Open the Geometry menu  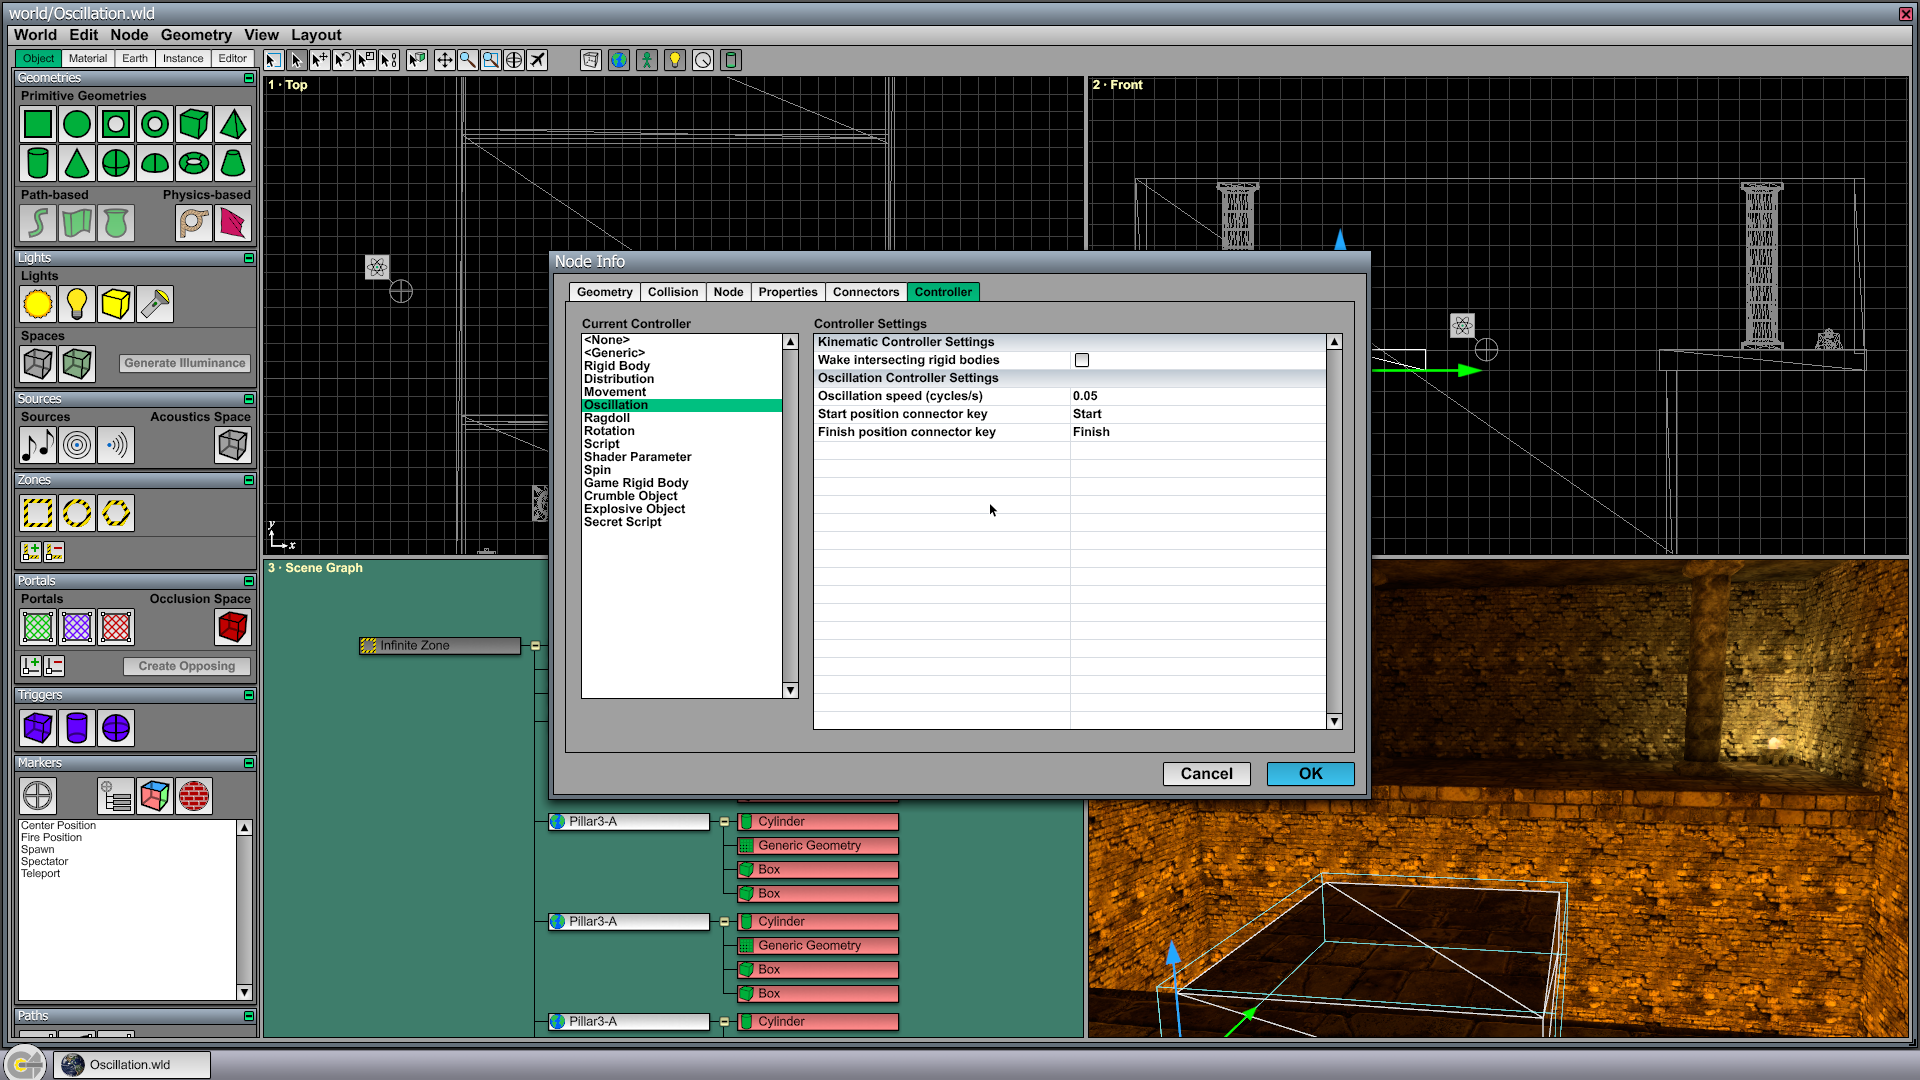point(196,35)
